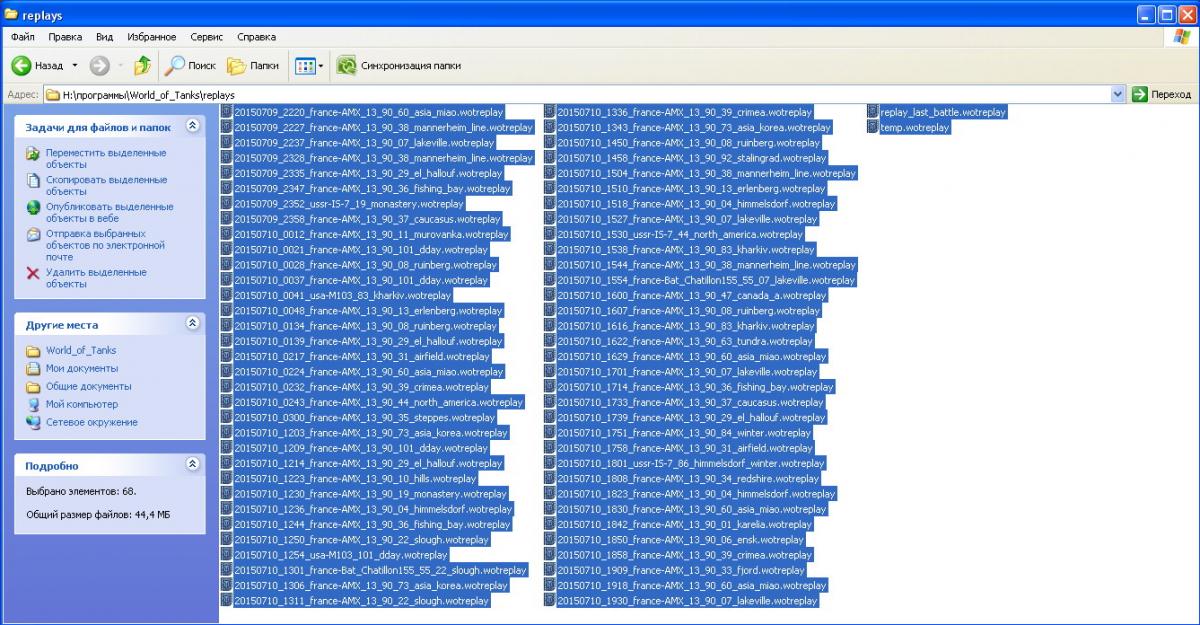Open the Tools (Сервис) menu

tap(206, 37)
